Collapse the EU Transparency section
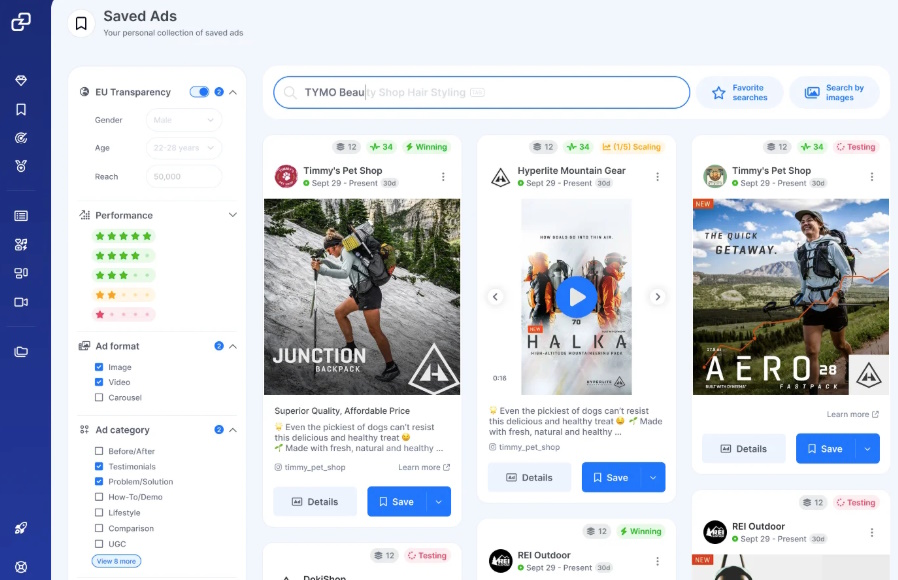 click(x=233, y=92)
